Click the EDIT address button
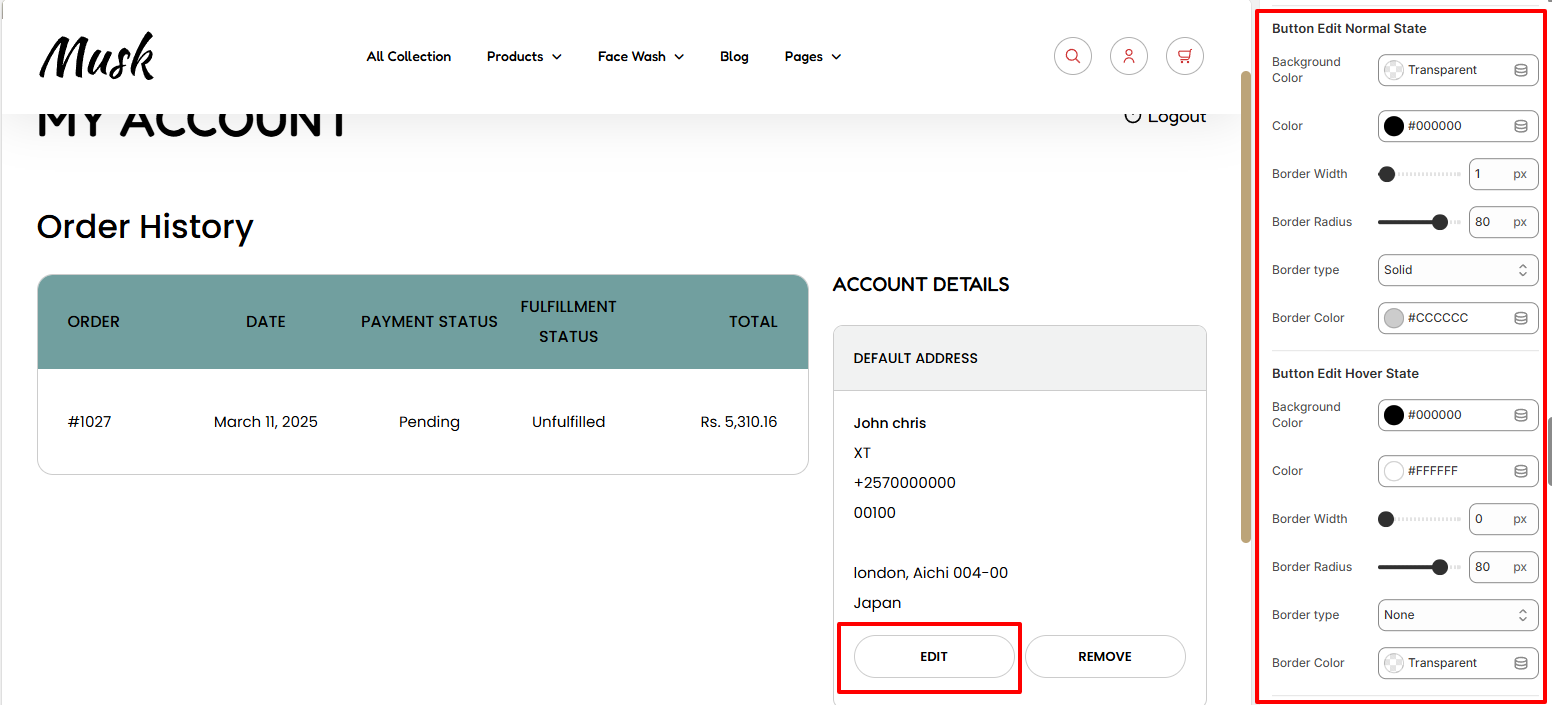The height and width of the screenshot is (705, 1552). point(934,657)
